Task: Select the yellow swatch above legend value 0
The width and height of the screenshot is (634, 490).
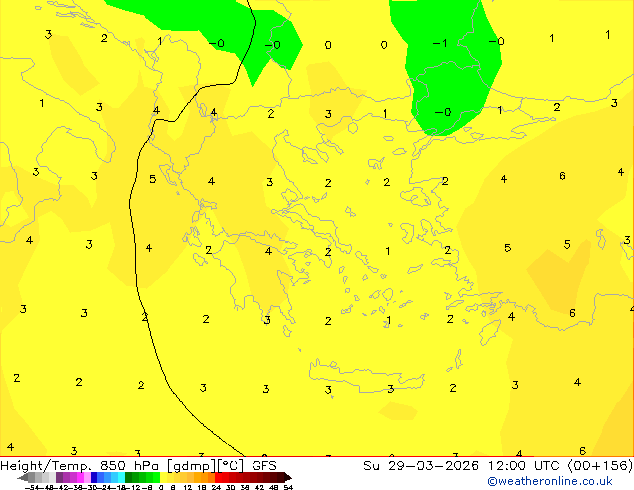Action: click(163, 478)
